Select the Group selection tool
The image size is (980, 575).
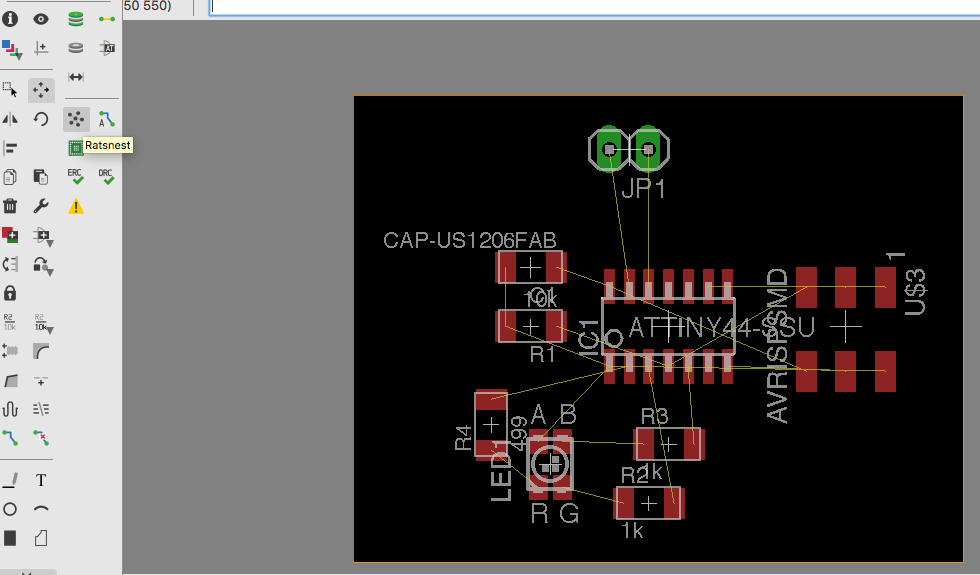[10, 90]
